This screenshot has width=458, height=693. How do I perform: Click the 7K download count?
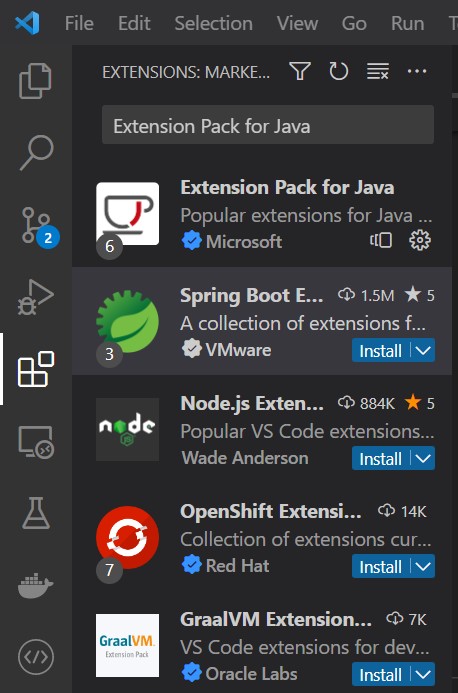pos(406,619)
